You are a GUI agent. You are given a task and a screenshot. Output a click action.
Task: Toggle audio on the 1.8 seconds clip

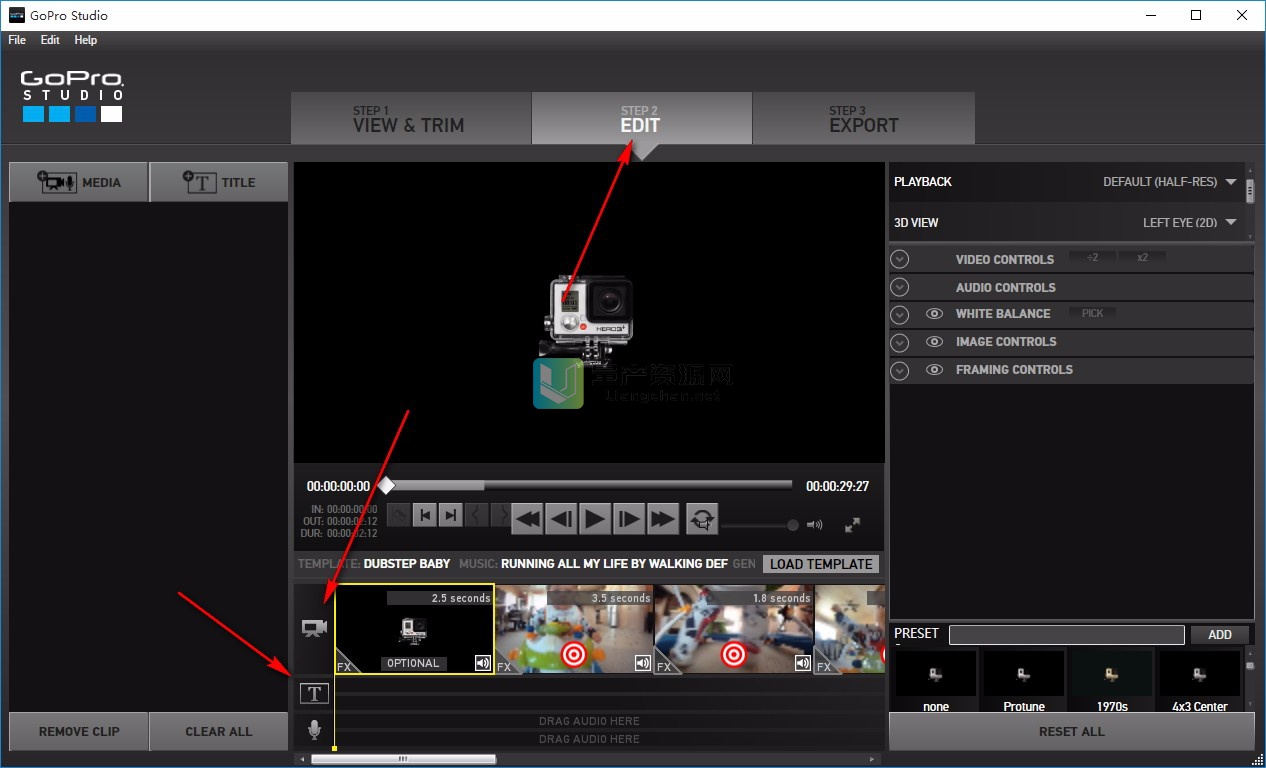802,663
